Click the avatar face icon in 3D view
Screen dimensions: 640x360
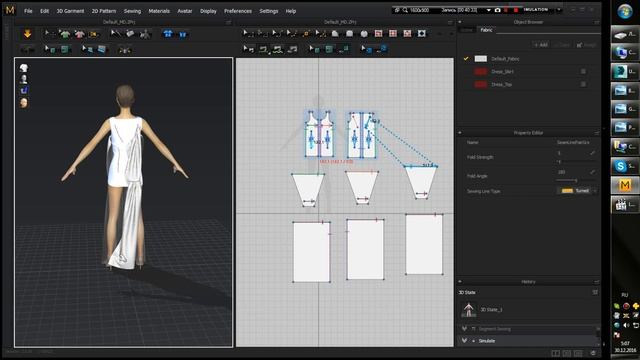tap(24, 102)
